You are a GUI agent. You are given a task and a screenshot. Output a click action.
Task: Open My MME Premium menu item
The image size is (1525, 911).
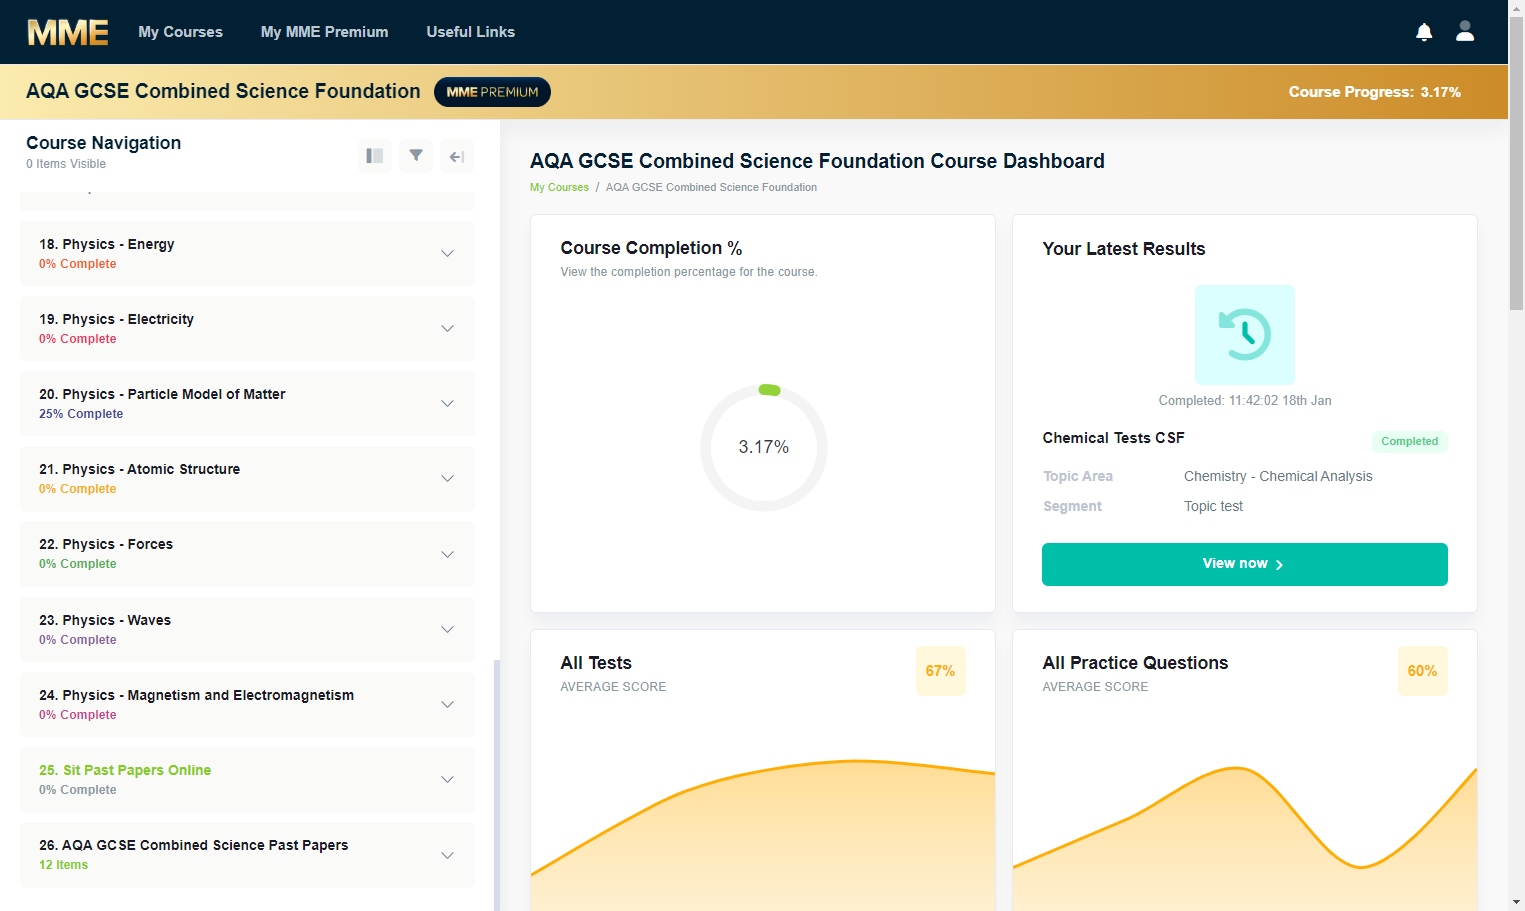pyautogui.click(x=325, y=32)
